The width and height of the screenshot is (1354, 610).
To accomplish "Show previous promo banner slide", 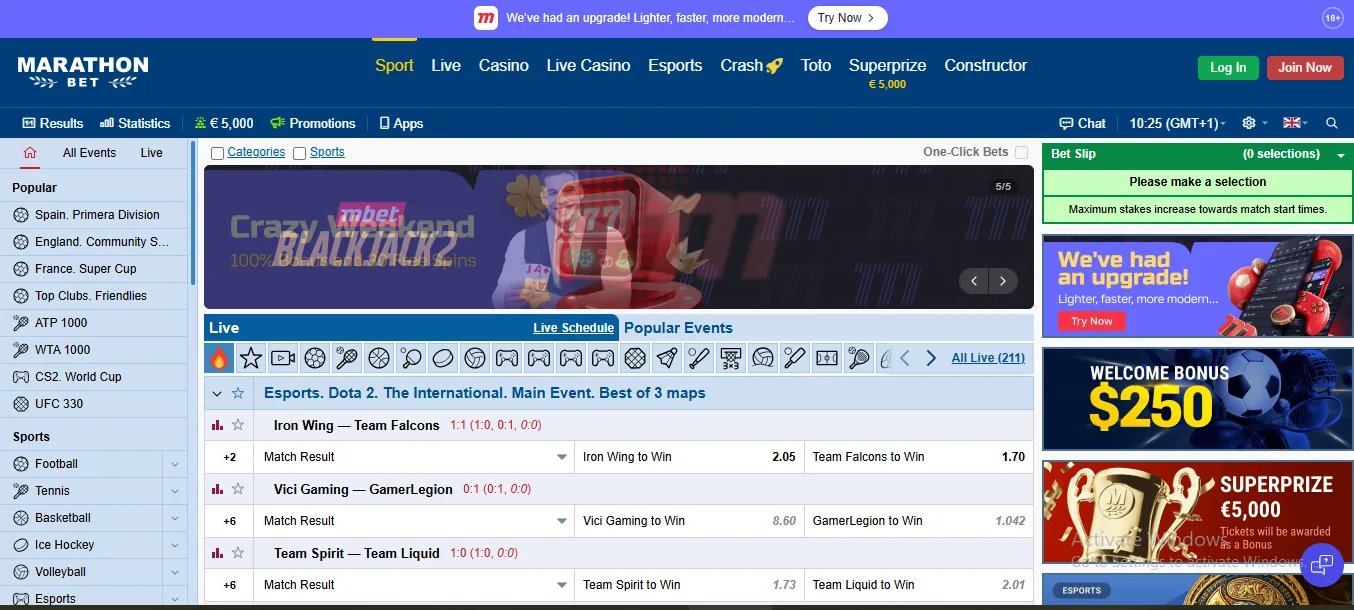I will (974, 281).
